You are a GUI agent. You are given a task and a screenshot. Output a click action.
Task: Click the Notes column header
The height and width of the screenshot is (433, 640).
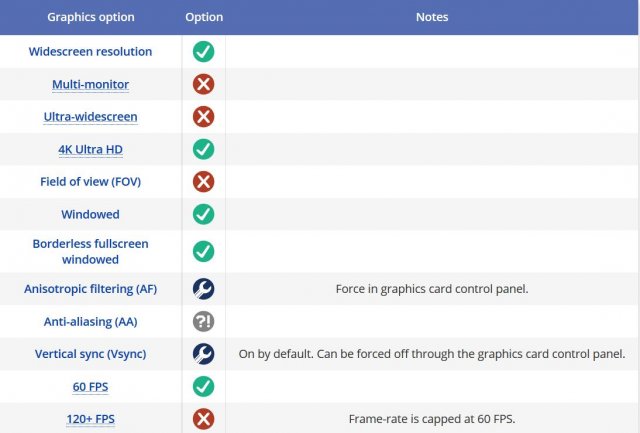click(x=432, y=17)
